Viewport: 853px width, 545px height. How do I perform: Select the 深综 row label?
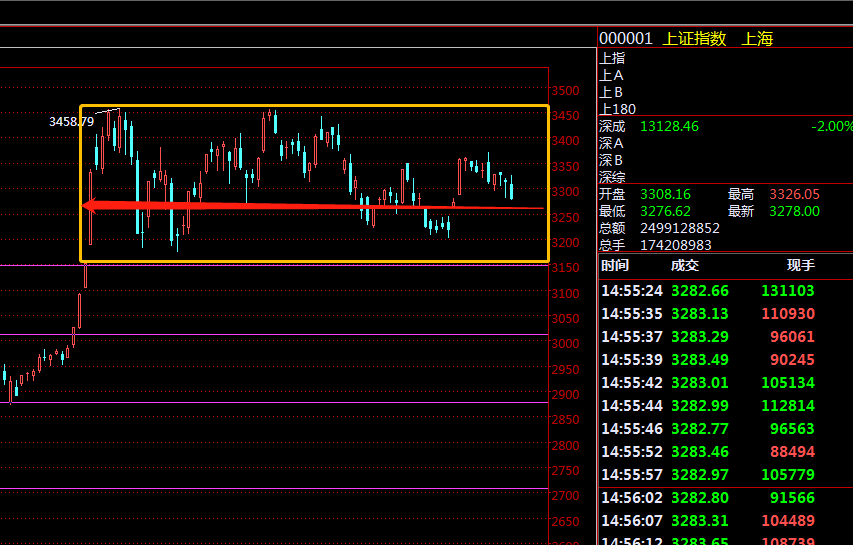pos(612,177)
